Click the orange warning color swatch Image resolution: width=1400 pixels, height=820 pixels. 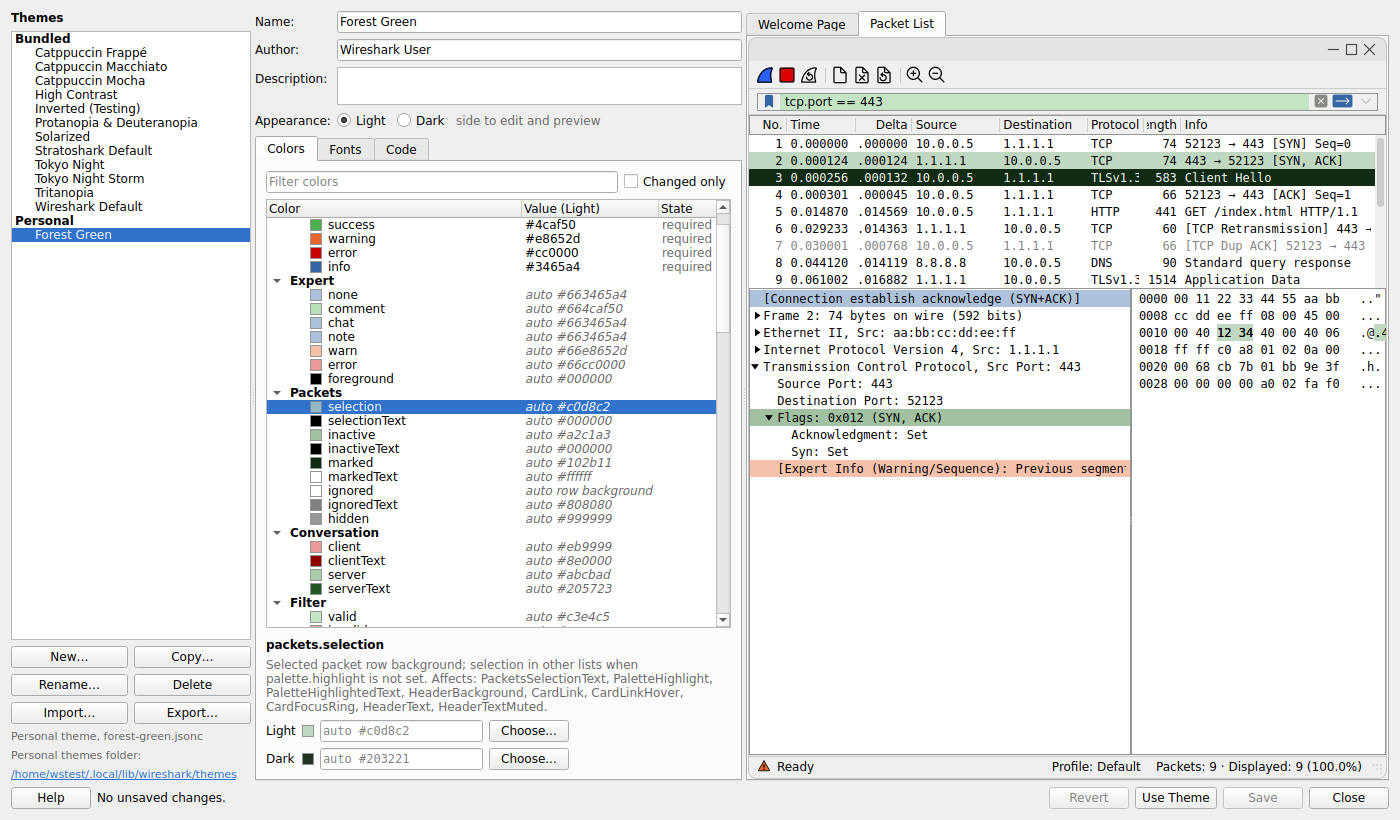(x=316, y=239)
